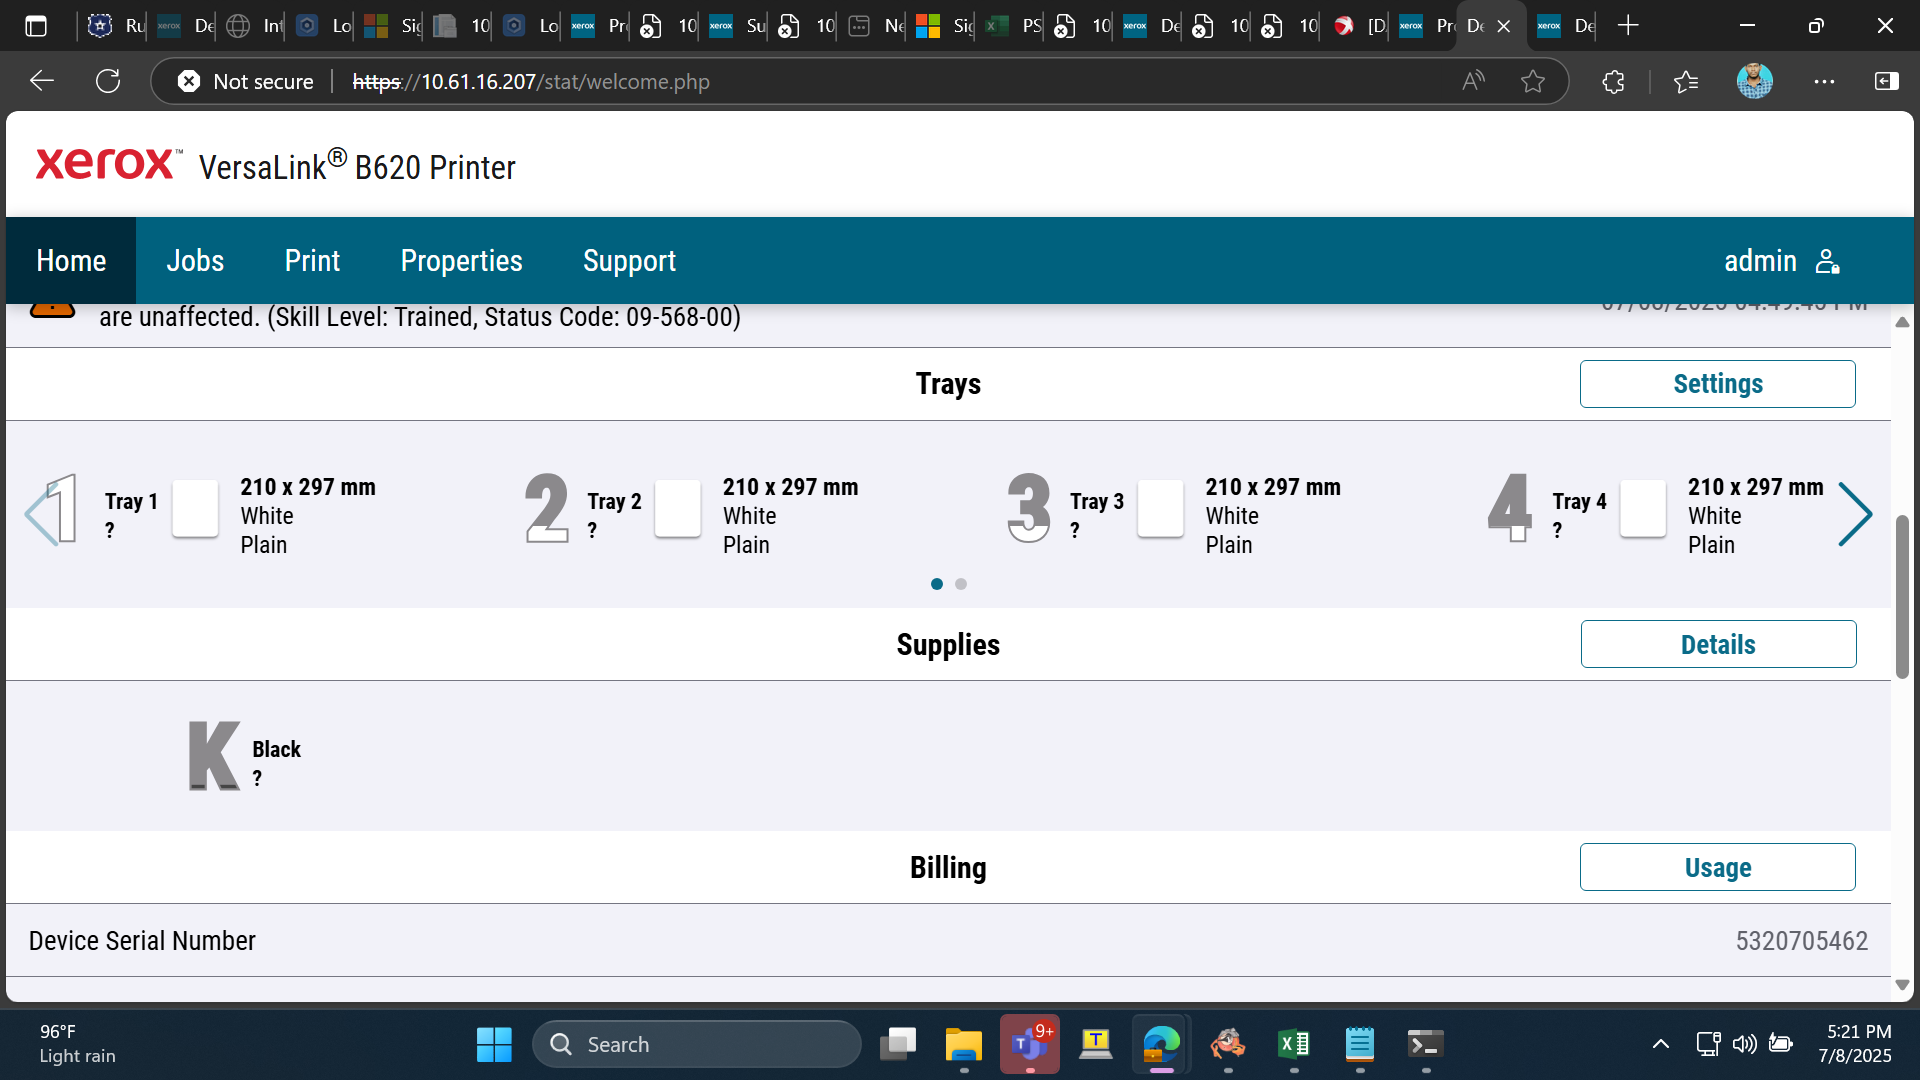
Task: Select the Tray 4 number icon
Action: click(1510, 509)
